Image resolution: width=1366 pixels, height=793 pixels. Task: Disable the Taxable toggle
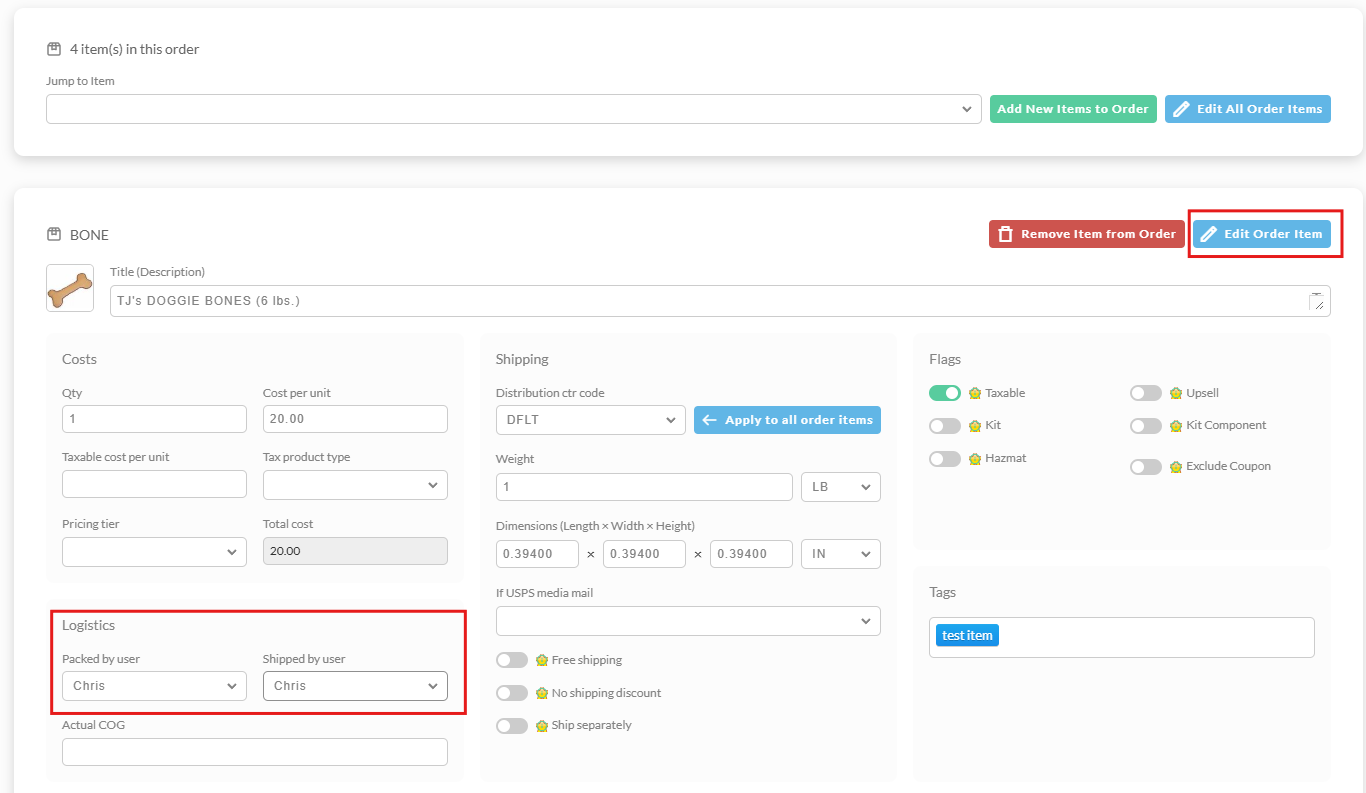(945, 393)
